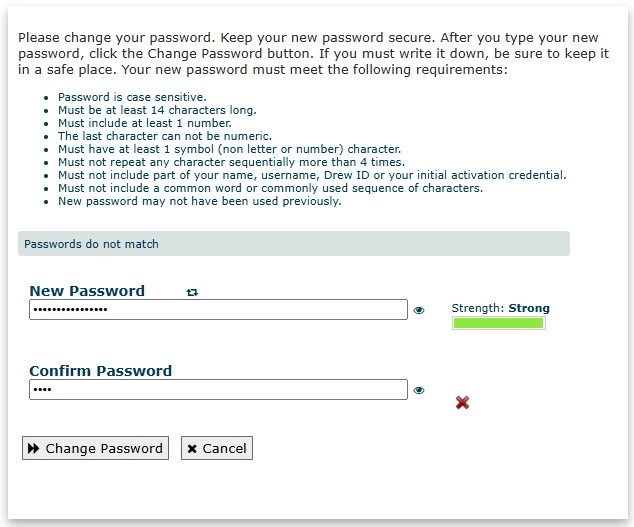Click the 'Passwords do not match' banner

(x=294, y=243)
